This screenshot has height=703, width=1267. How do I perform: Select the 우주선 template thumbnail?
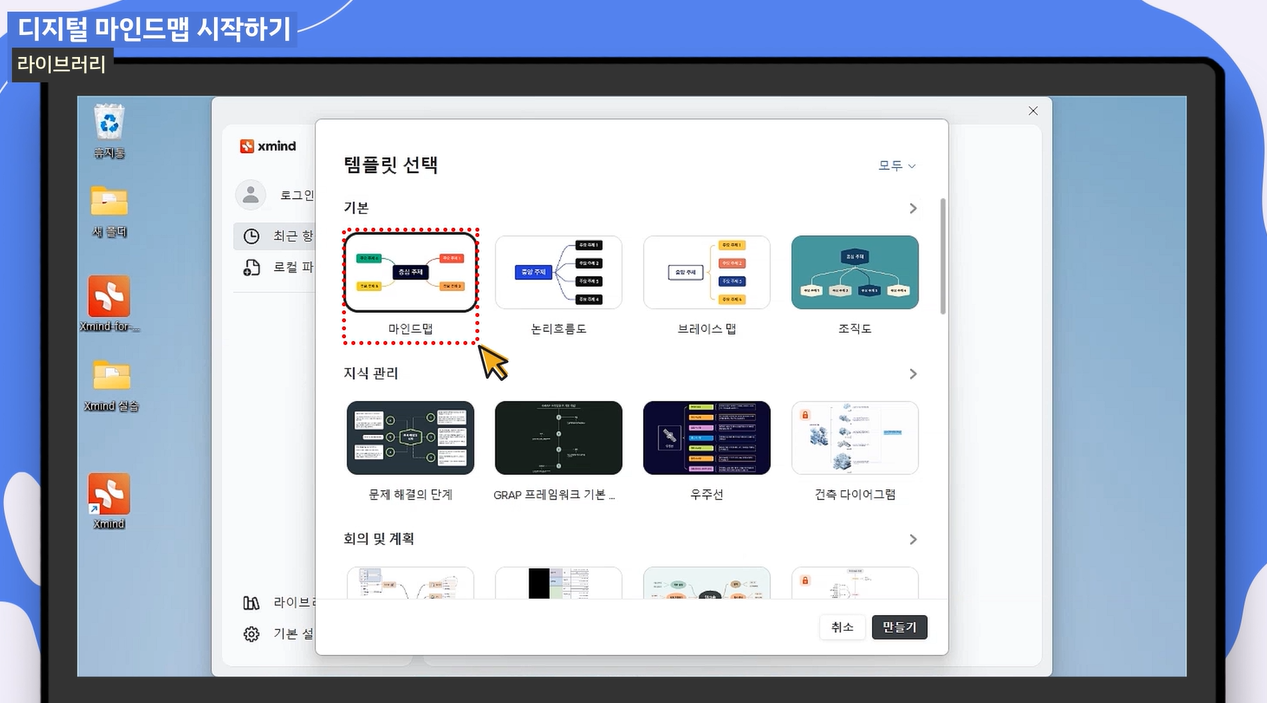click(x=706, y=438)
